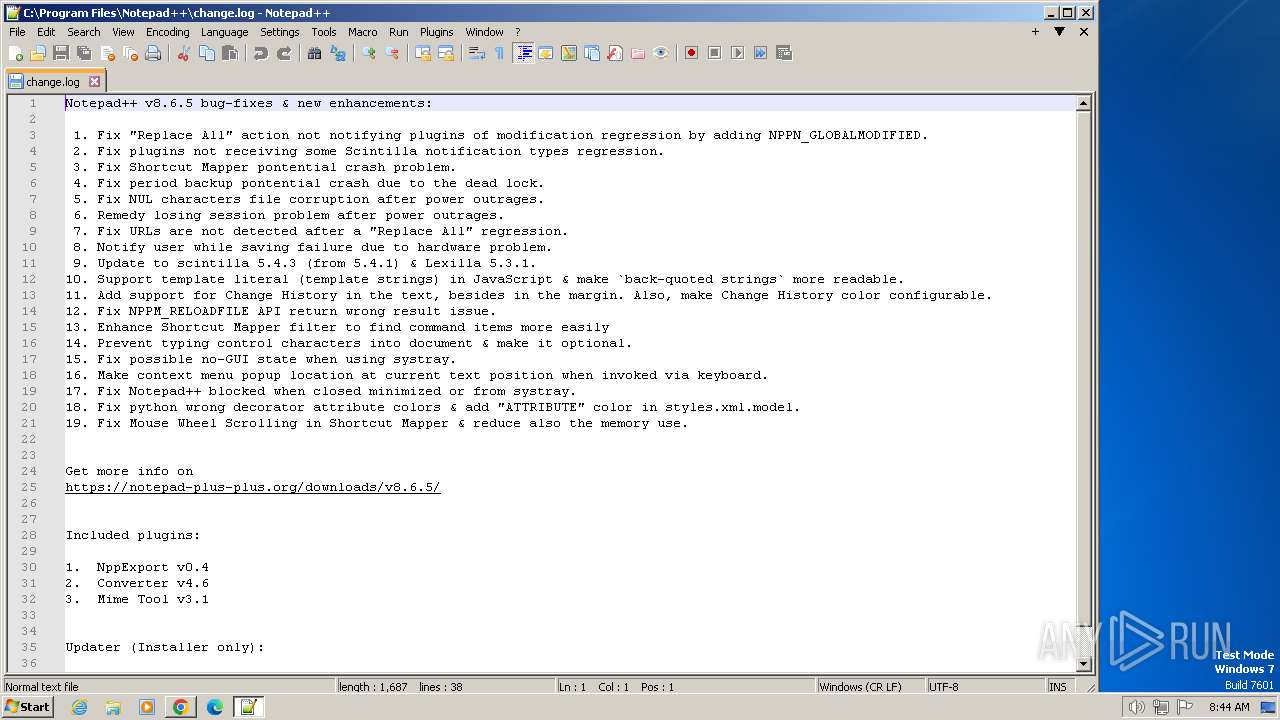The image size is (1280, 720).
Task: Click the vertical scrollbar thumb
Action: (1083, 368)
